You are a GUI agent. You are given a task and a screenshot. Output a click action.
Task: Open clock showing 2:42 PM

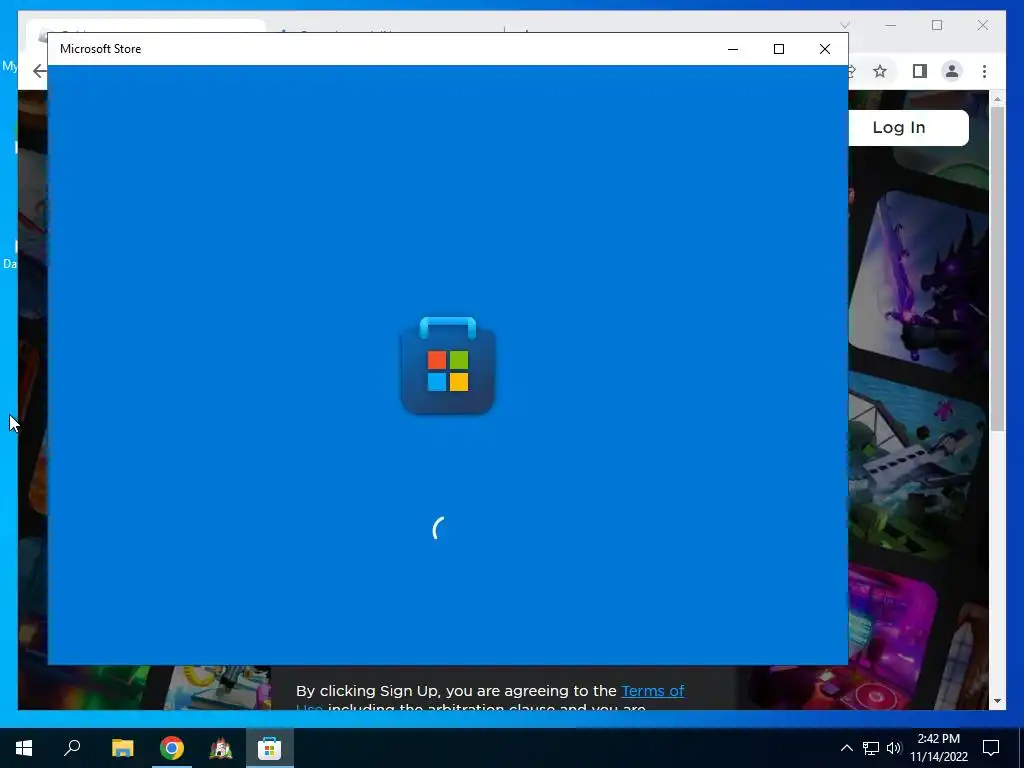pyautogui.click(x=938, y=748)
